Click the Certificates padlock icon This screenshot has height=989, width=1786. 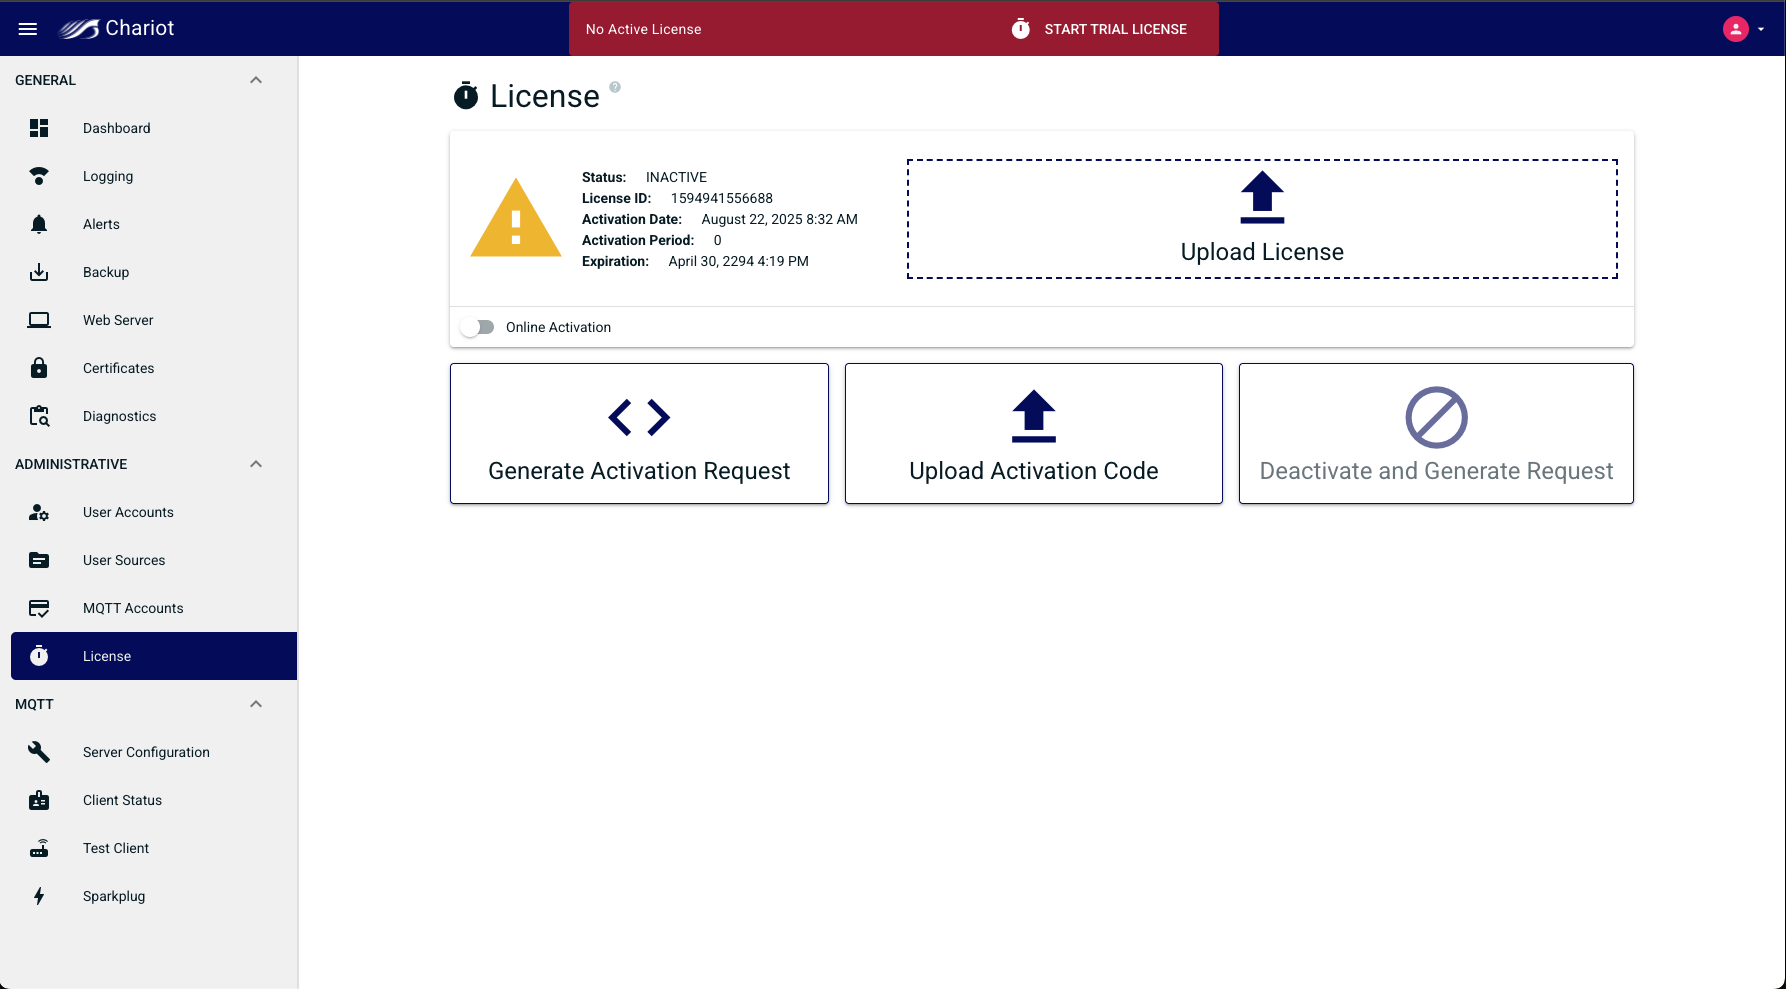tap(39, 368)
